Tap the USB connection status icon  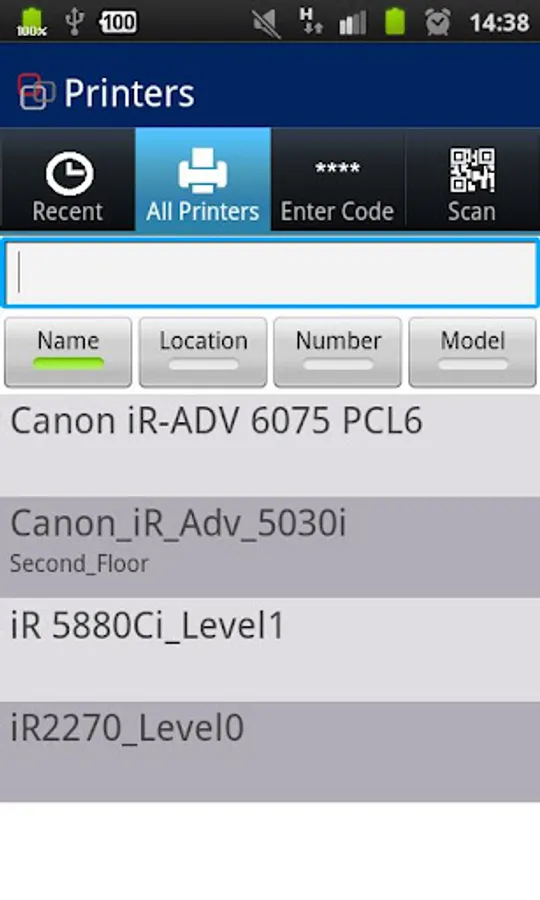(x=74, y=22)
